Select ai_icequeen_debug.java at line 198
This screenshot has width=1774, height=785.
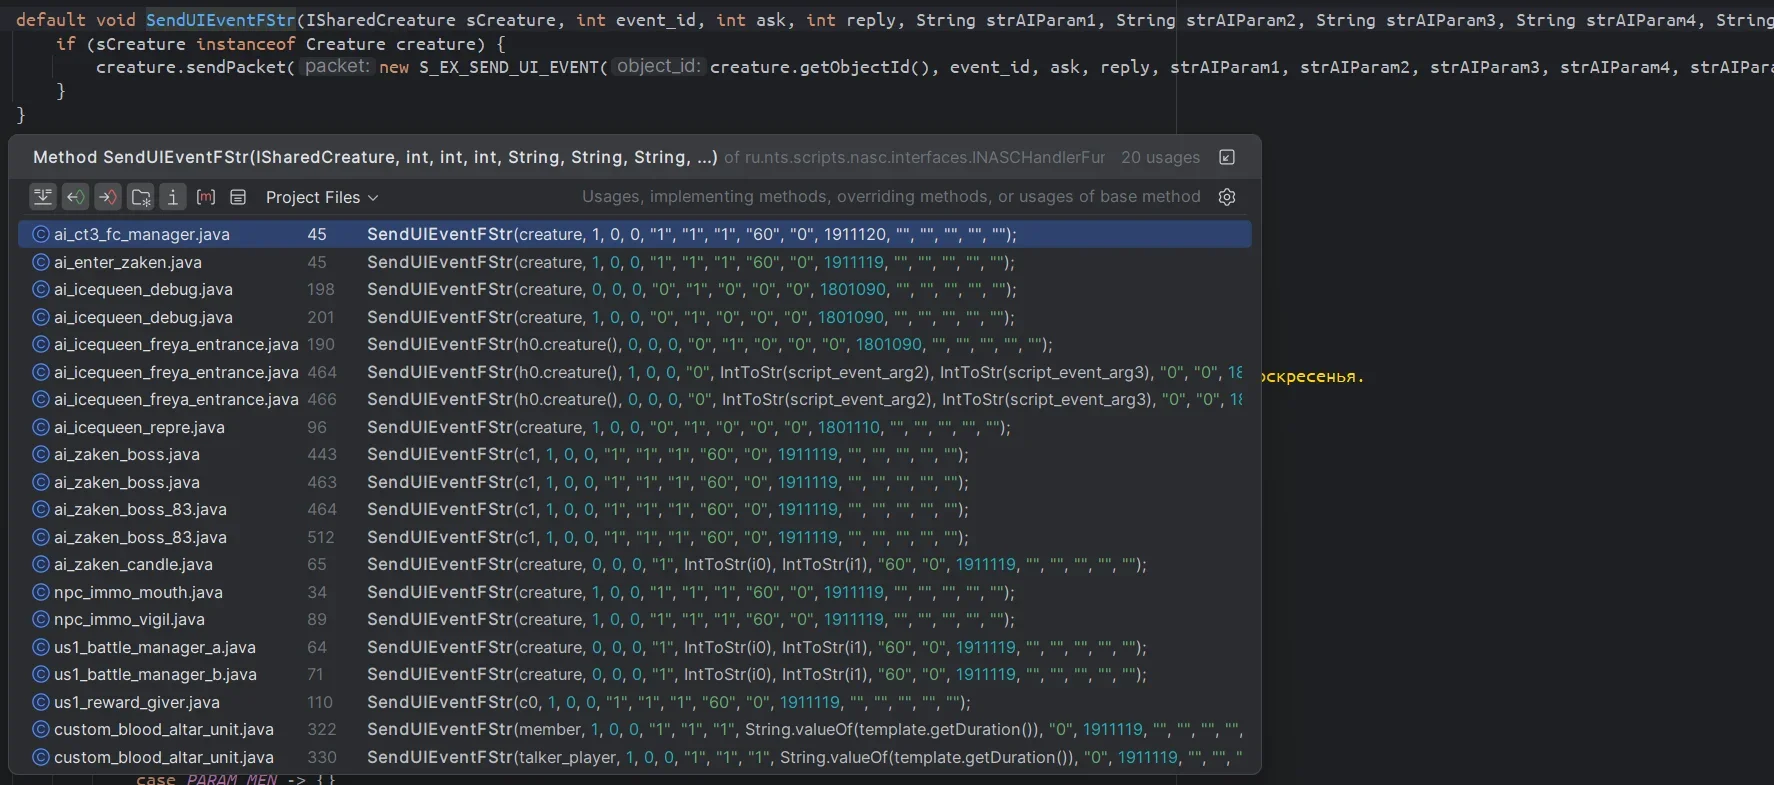point(143,289)
